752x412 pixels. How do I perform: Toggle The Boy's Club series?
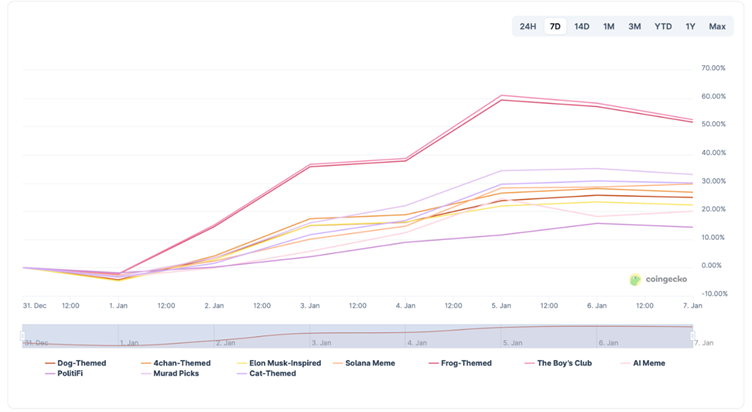pos(564,363)
